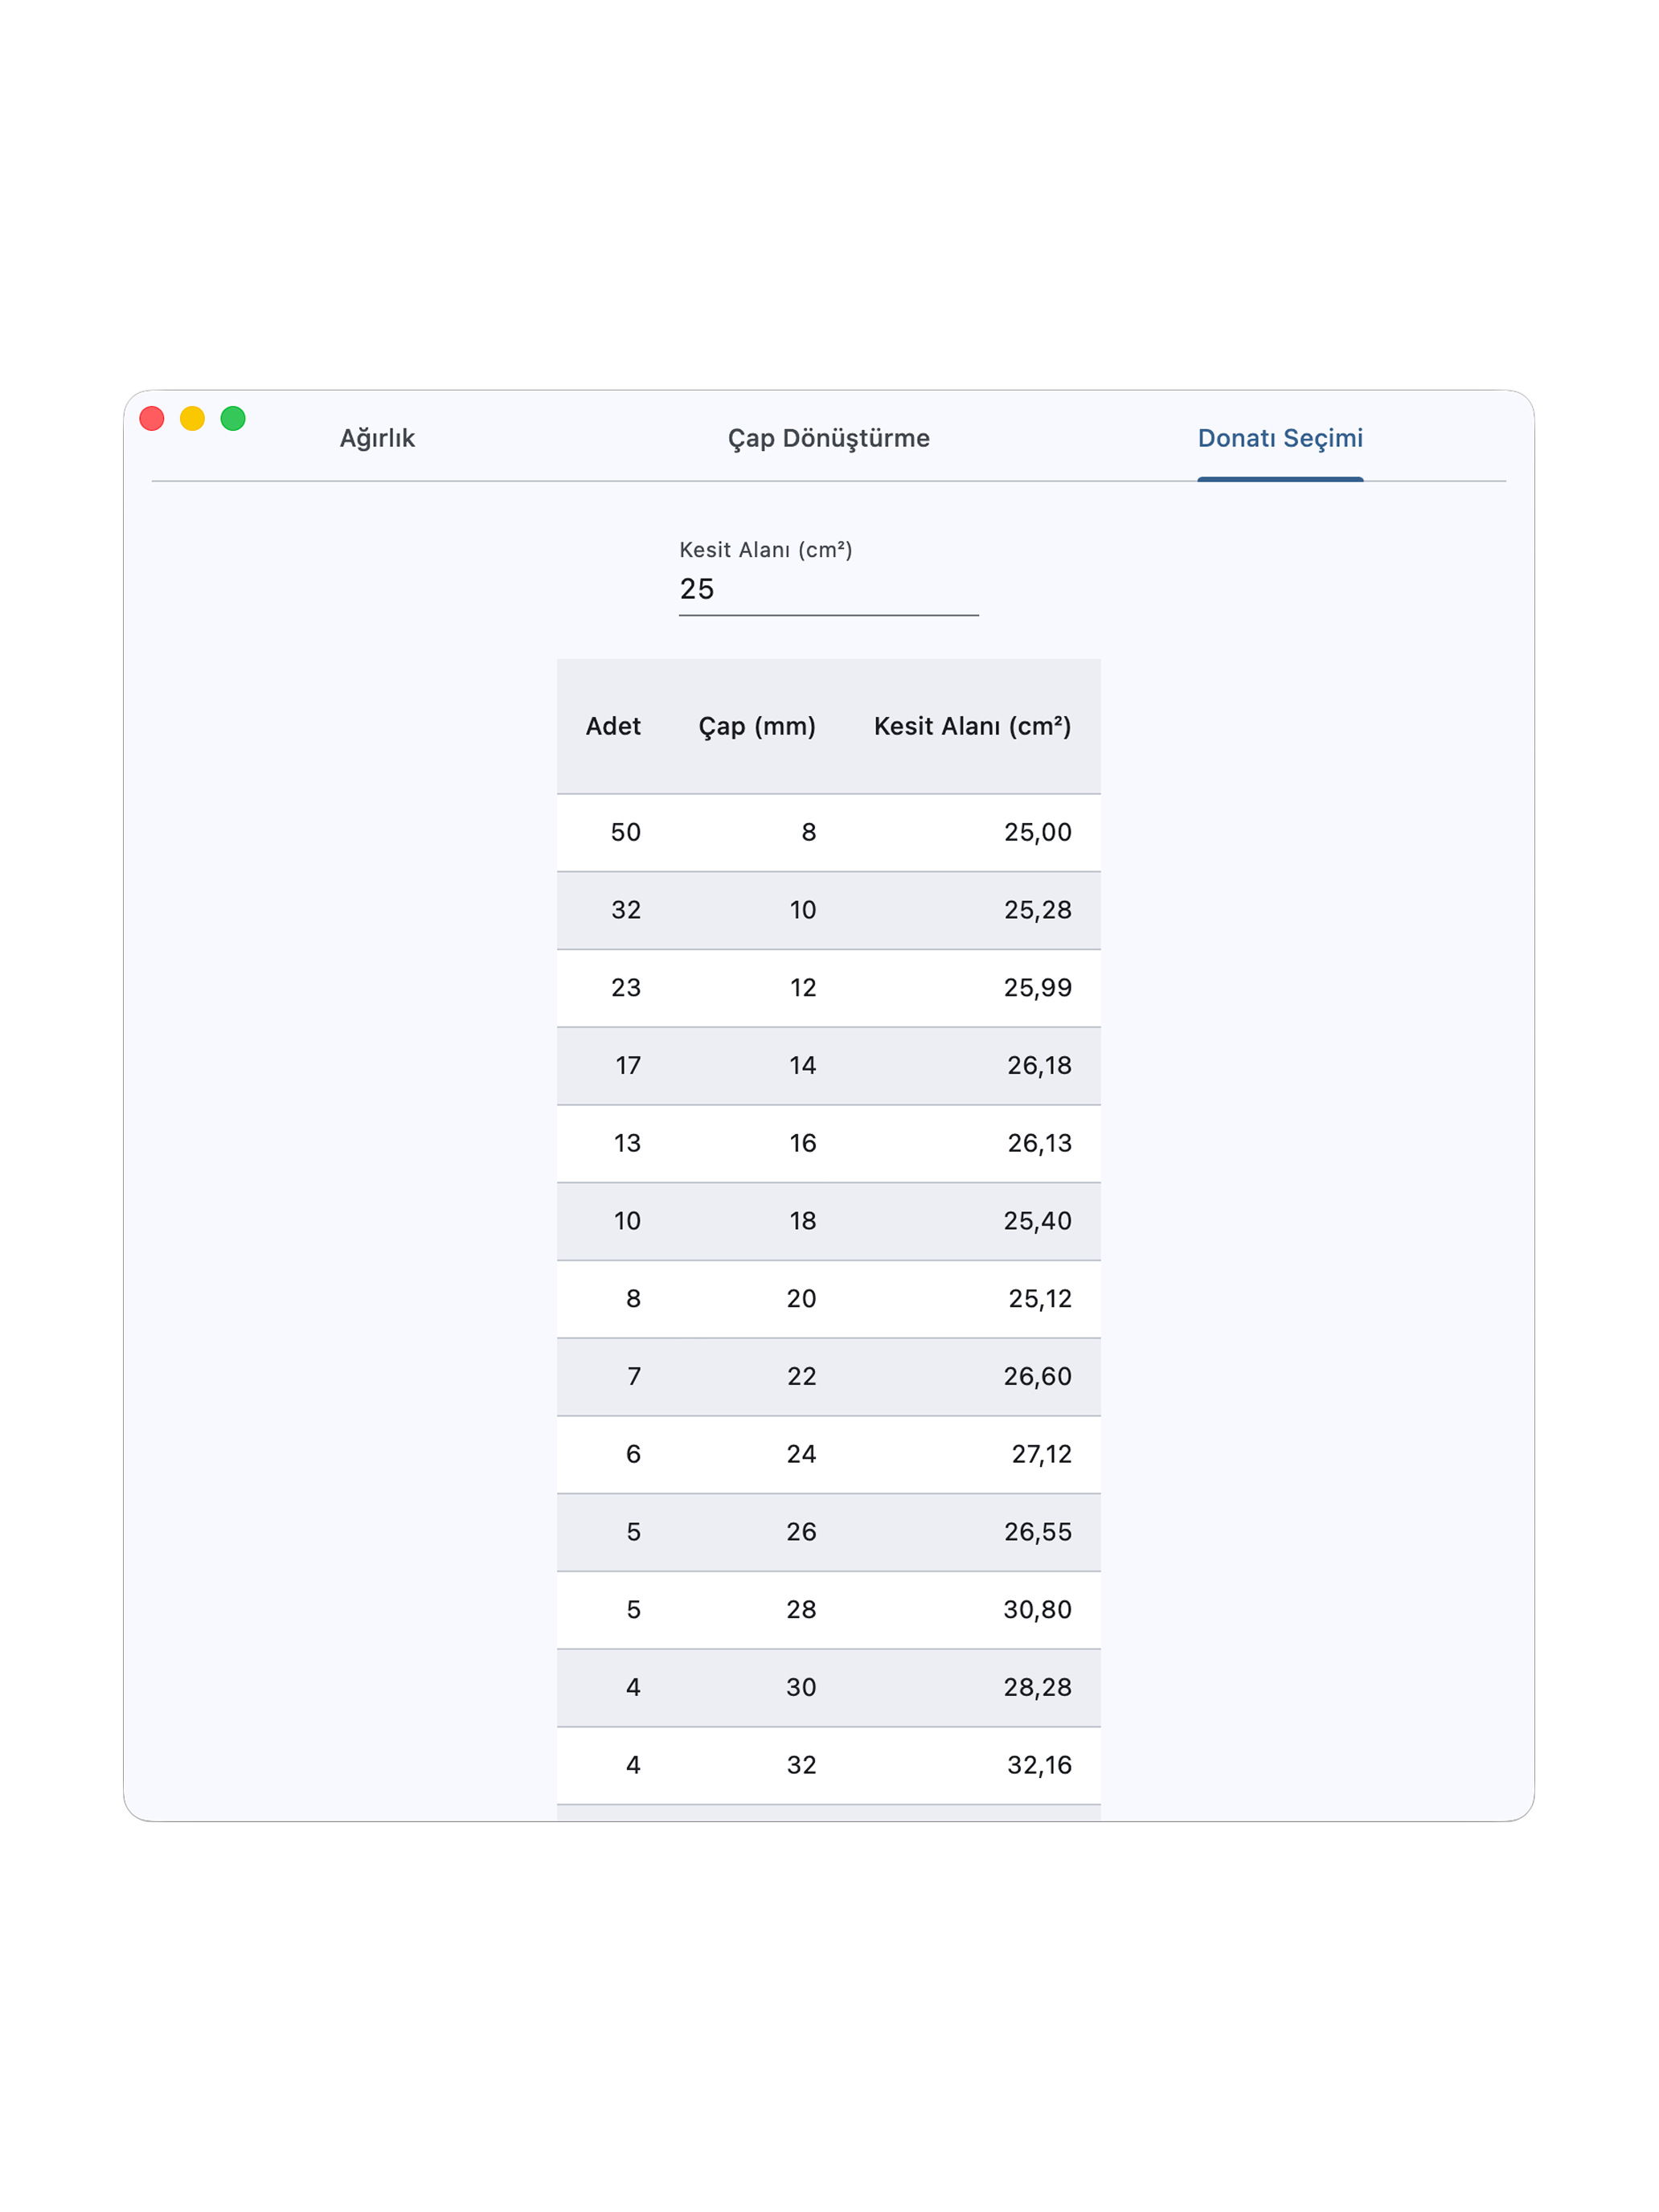Select the row with area 25,99
This screenshot has height=2212, width=1659.
coord(829,988)
